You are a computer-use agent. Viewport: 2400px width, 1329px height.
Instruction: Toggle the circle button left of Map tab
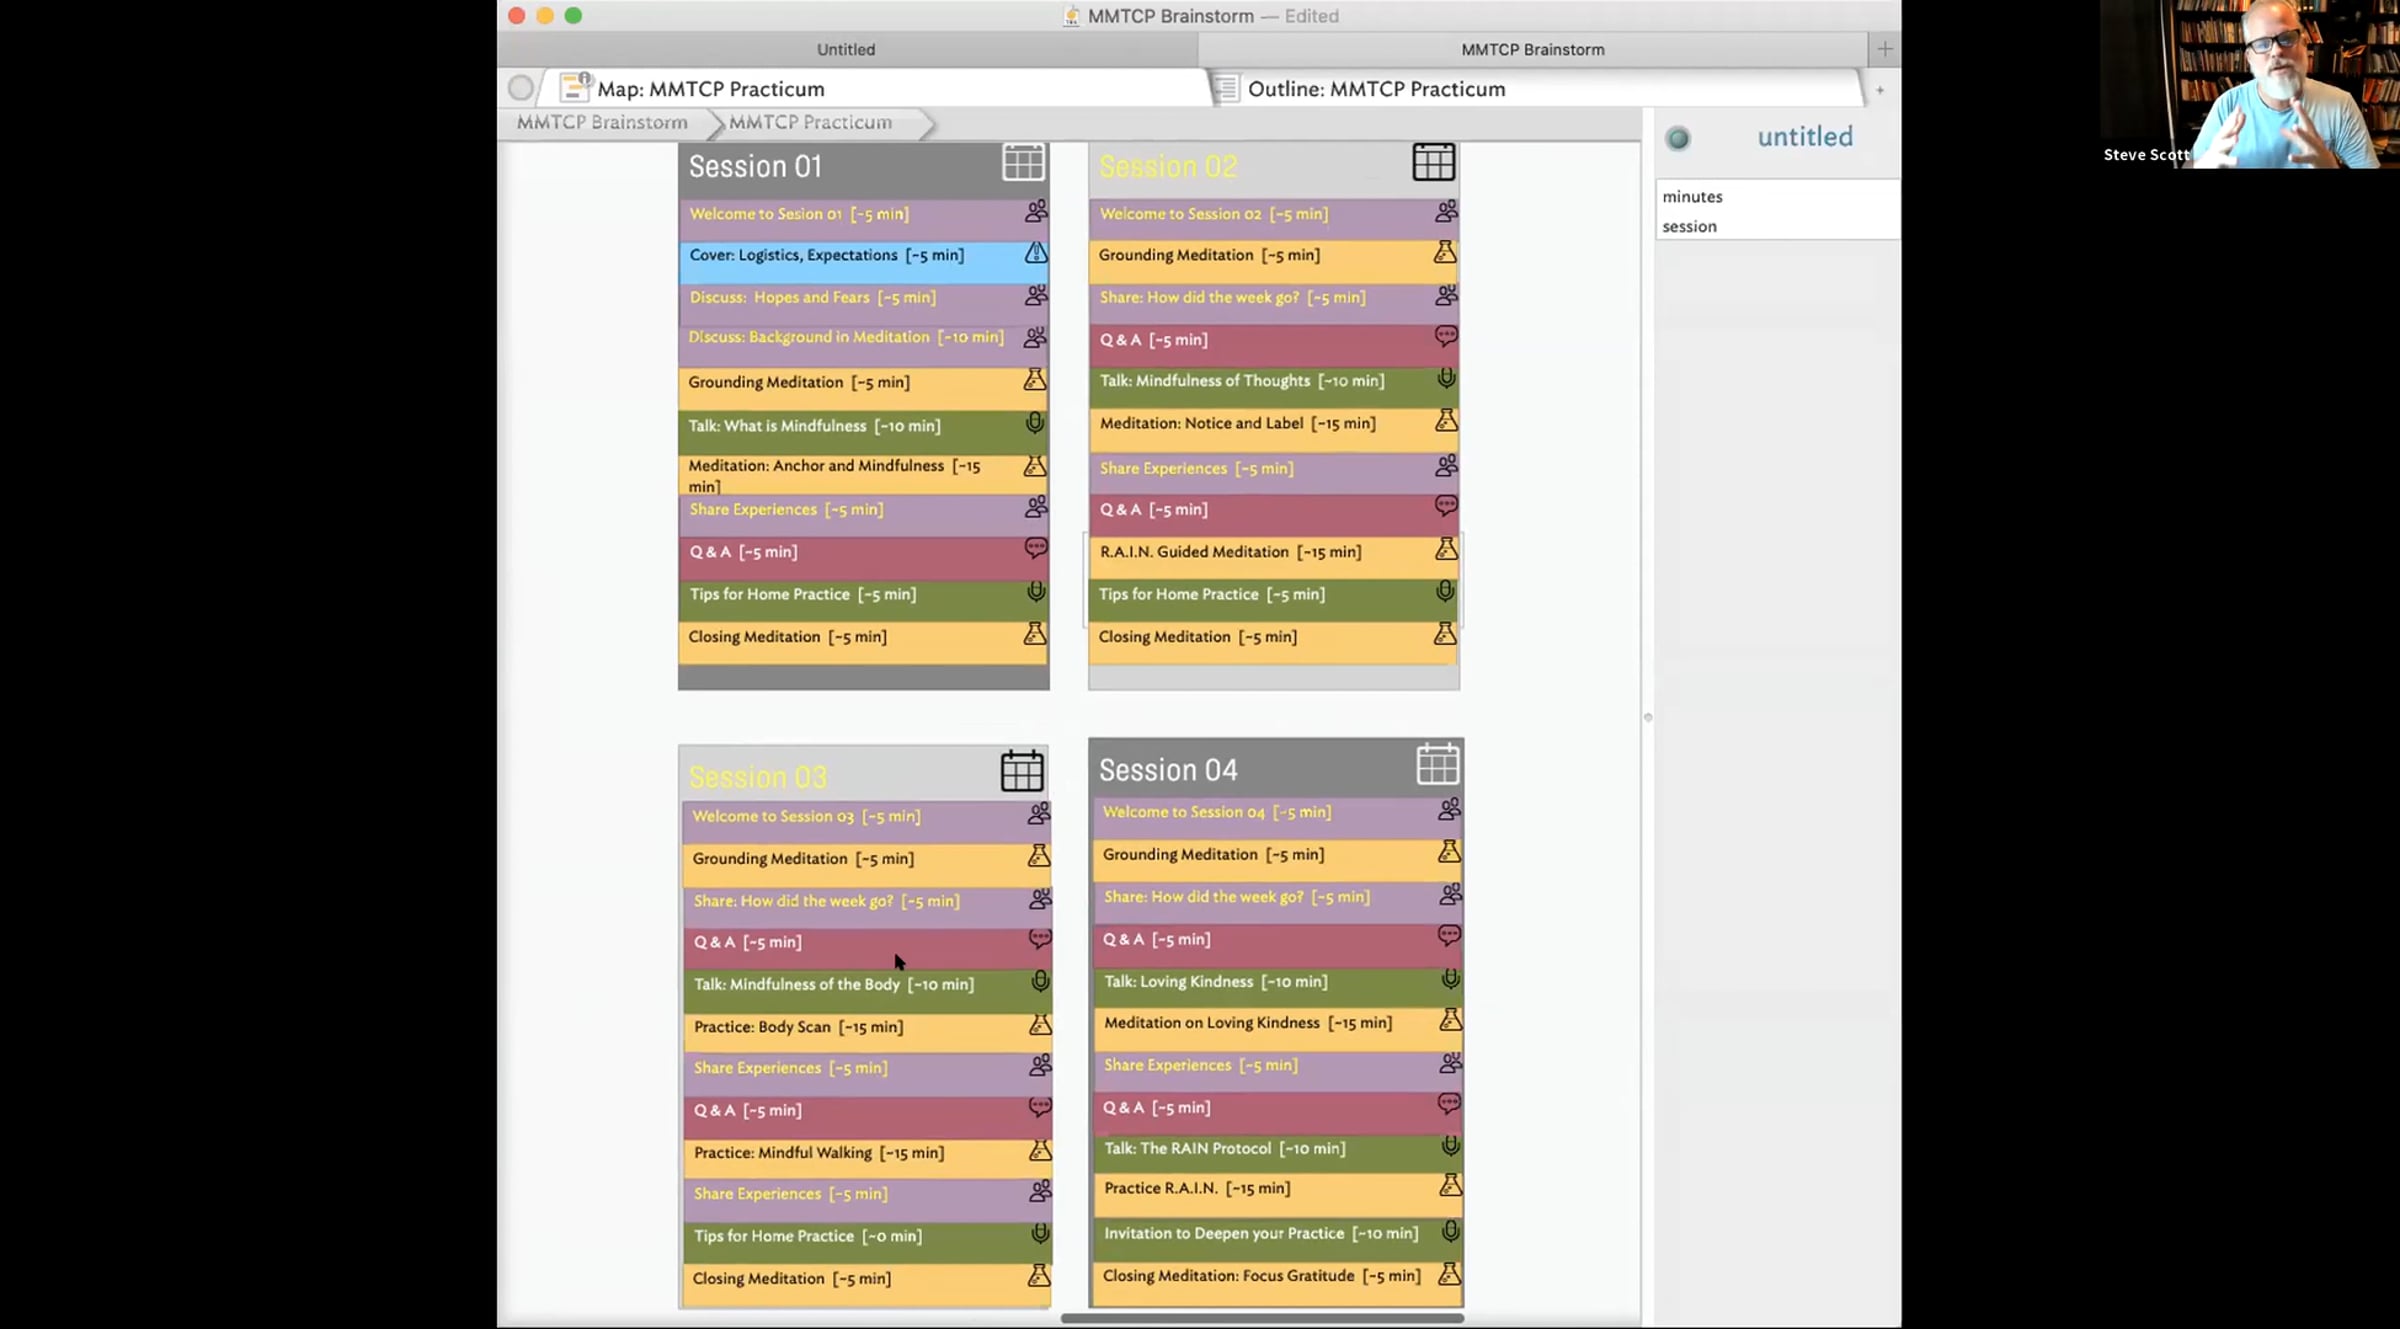(520, 88)
